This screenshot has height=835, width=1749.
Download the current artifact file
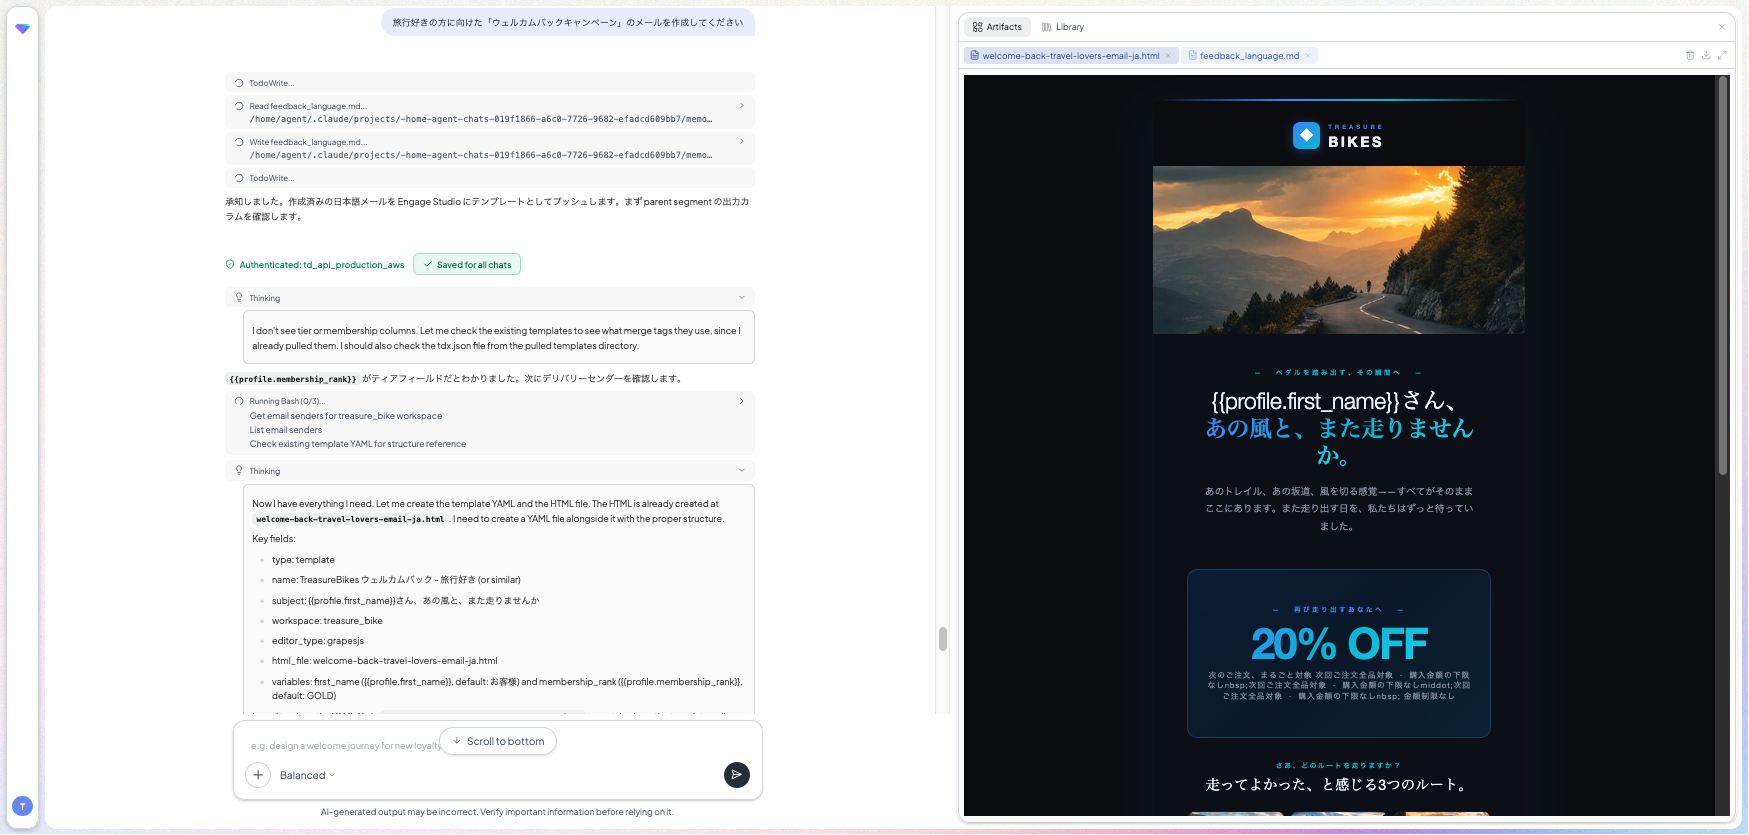point(1706,56)
